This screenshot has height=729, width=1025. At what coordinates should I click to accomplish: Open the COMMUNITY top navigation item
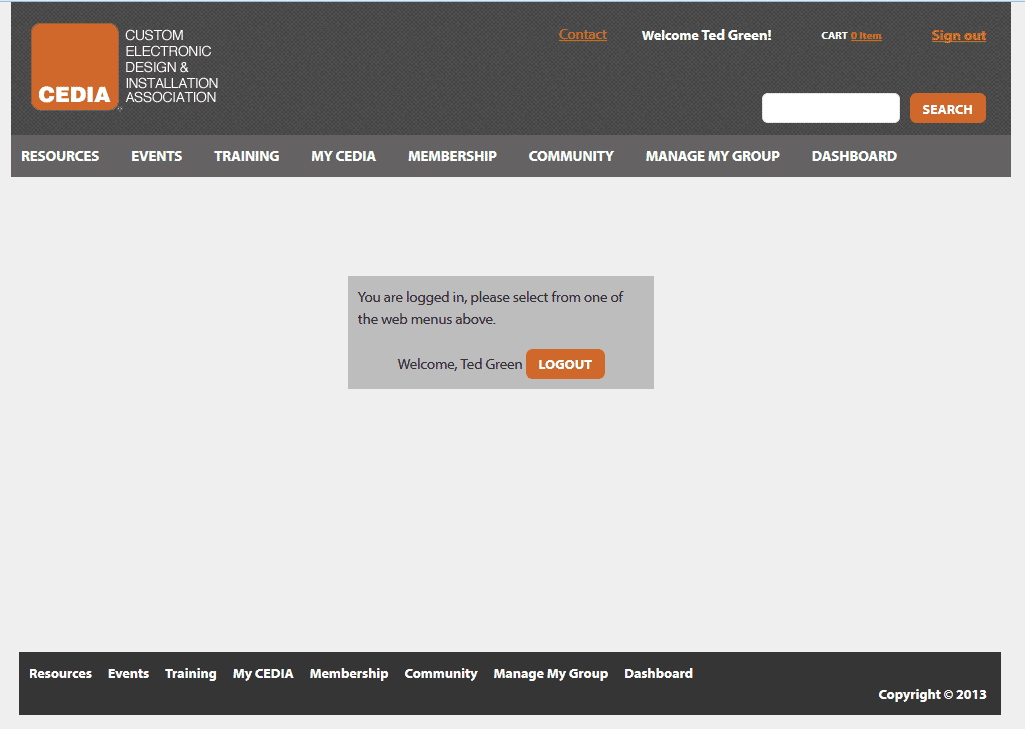tap(571, 156)
